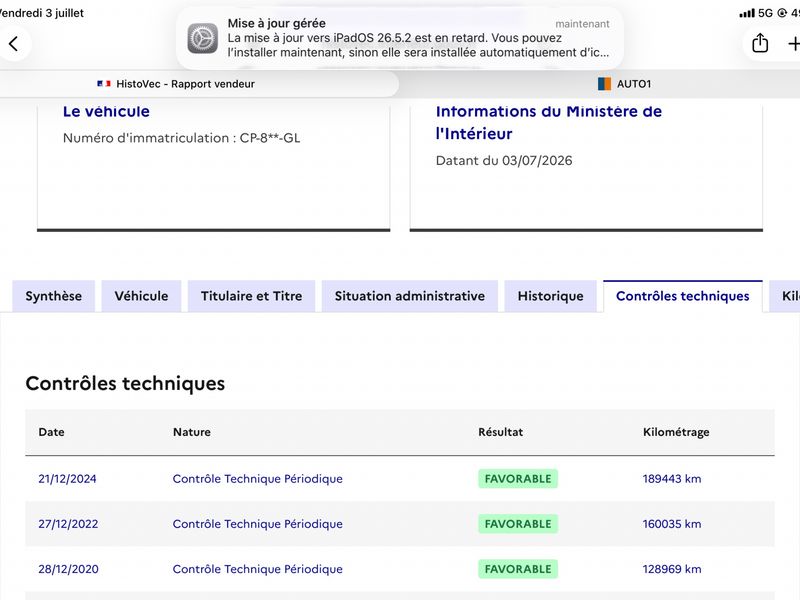The height and width of the screenshot is (600, 800).
Task: Select the Contrôles techniques tab
Action: tap(683, 296)
